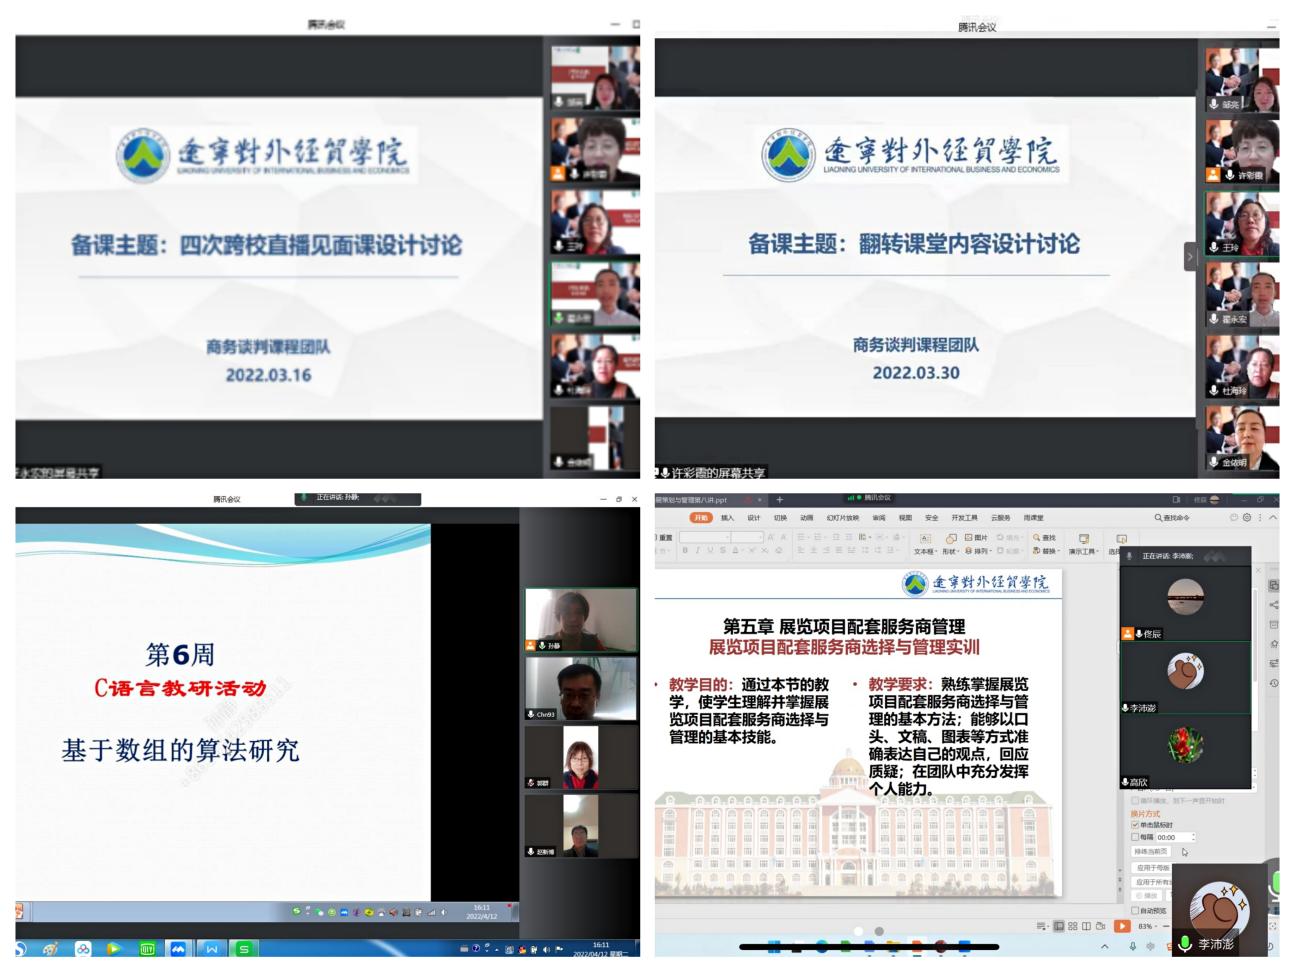This screenshot has height=972, width=1295.
Task: Collapse the WPS ribbon with the chevron
Action: pos(1273,518)
